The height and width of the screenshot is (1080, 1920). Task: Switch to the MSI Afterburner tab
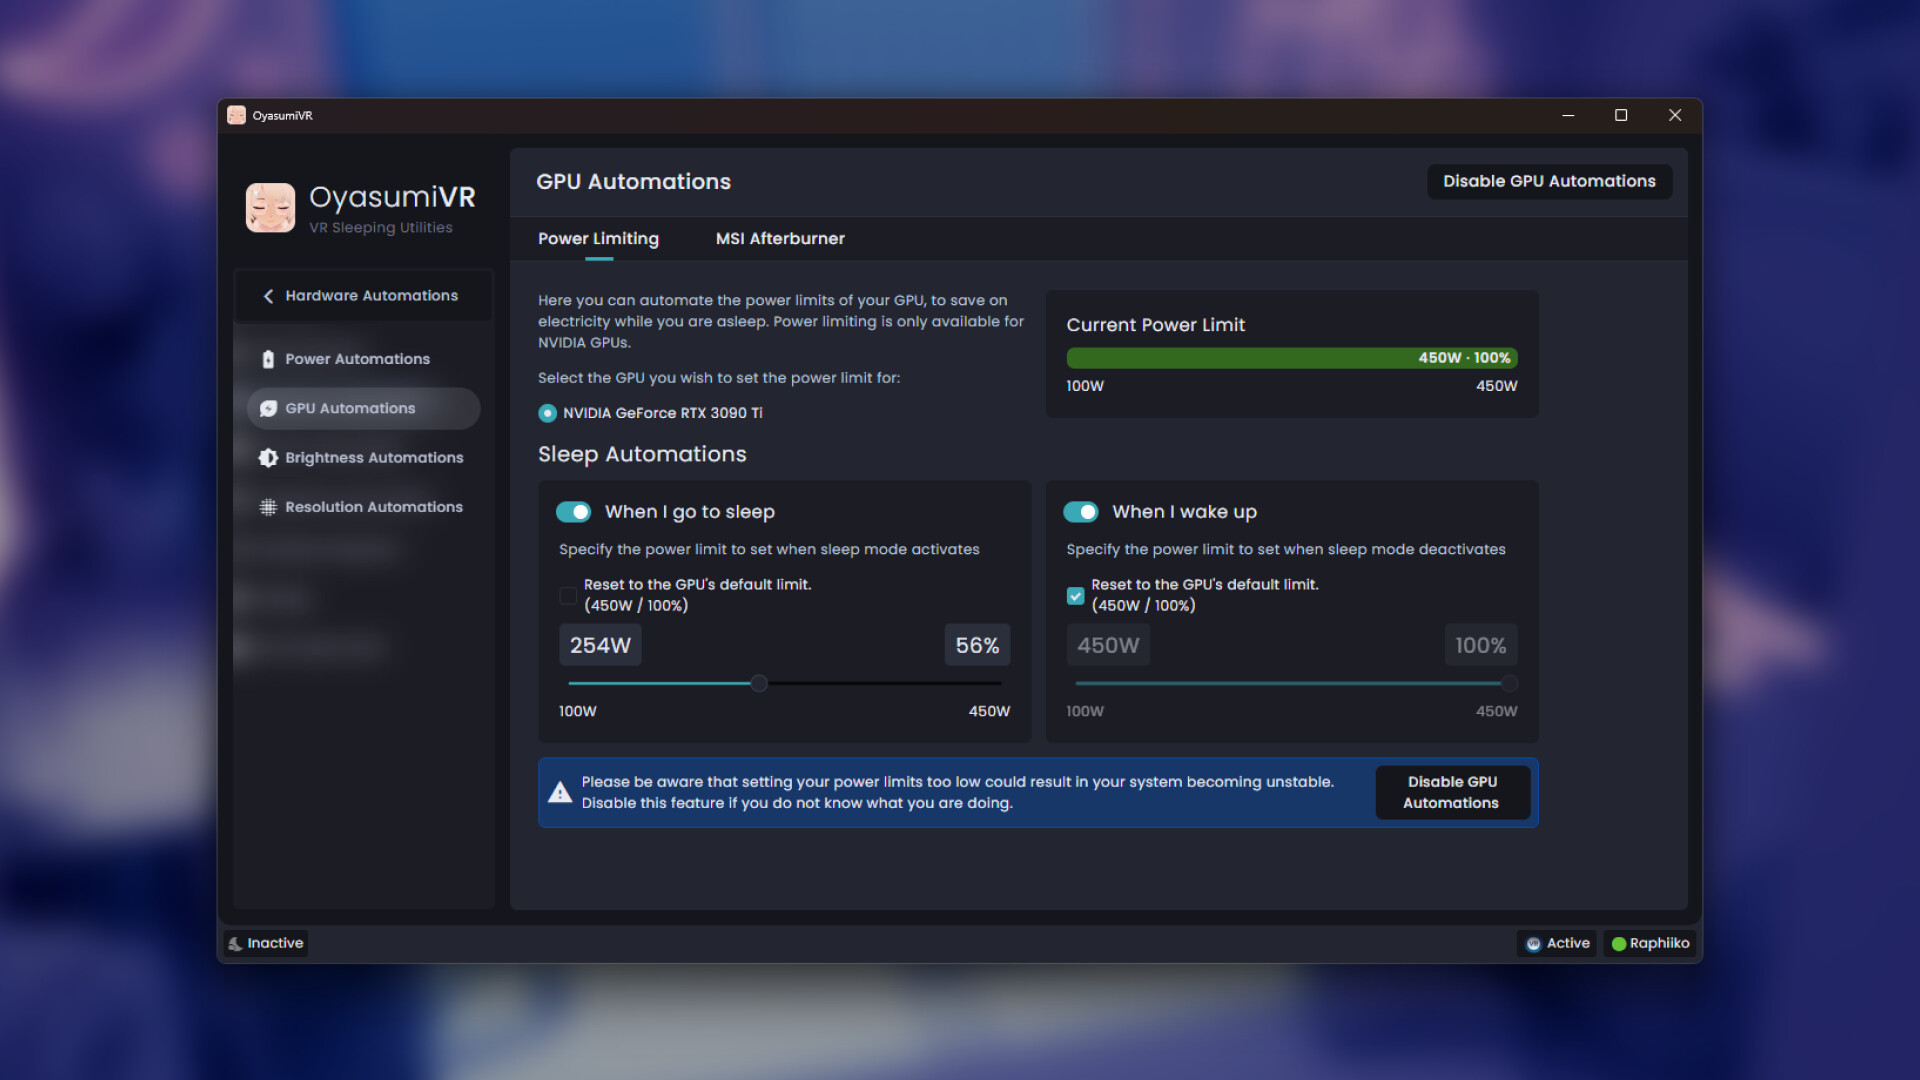pos(779,238)
